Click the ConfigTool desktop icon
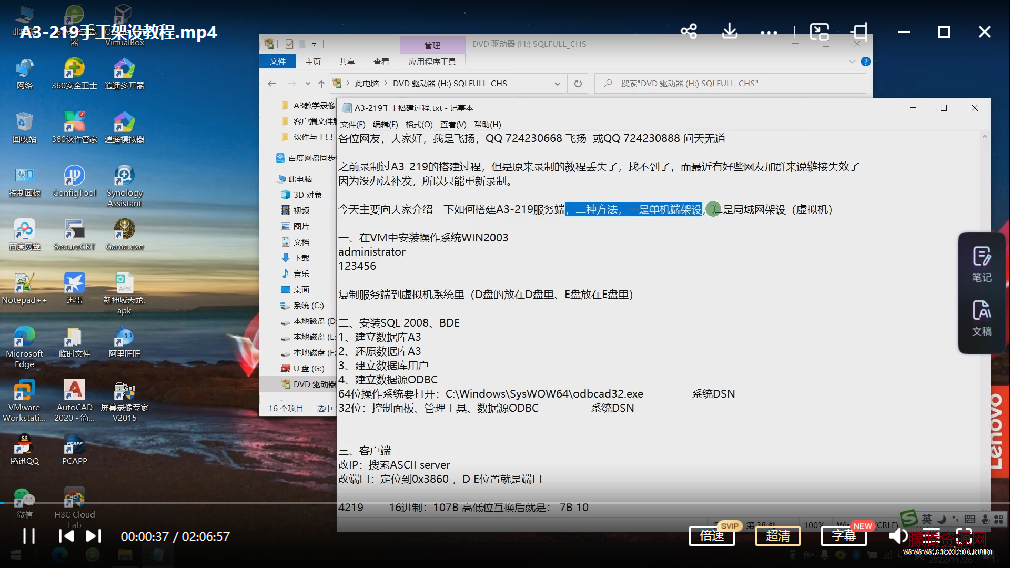This screenshot has width=1010, height=568. [74, 181]
